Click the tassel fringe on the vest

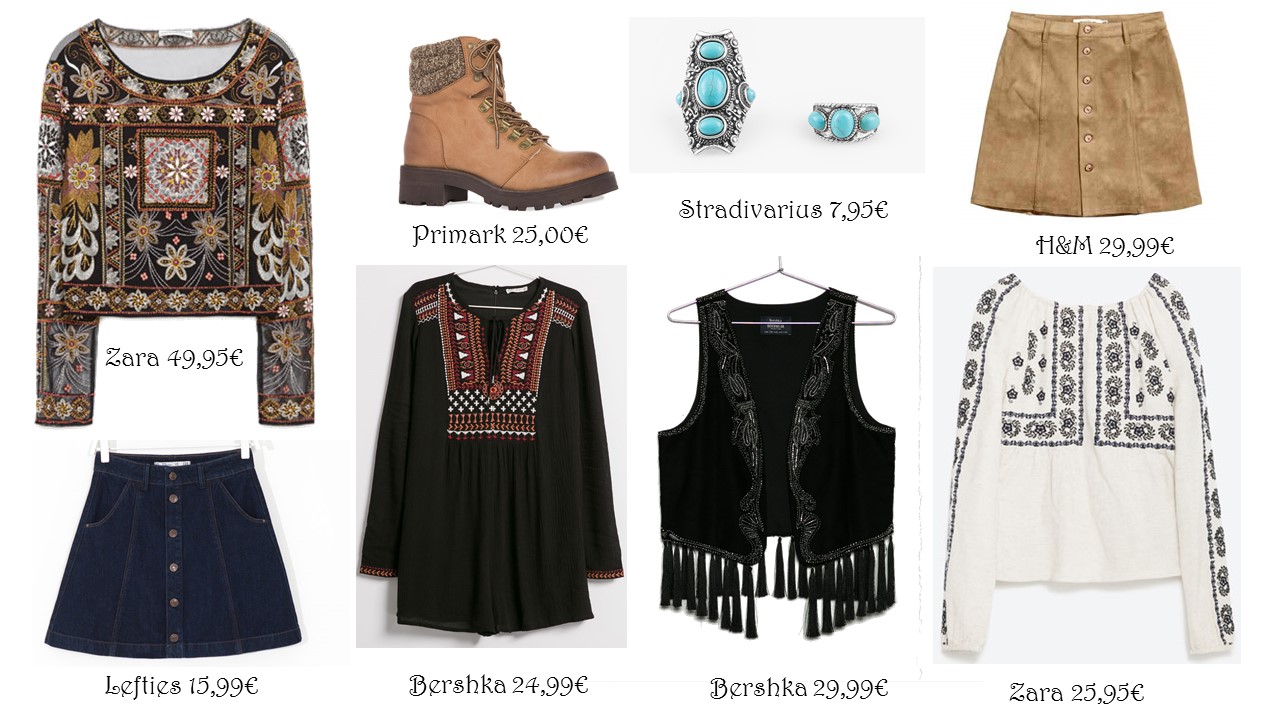click(777, 592)
